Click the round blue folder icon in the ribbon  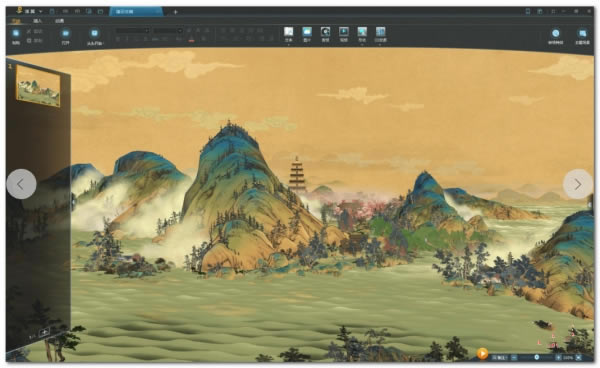point(66,33)
